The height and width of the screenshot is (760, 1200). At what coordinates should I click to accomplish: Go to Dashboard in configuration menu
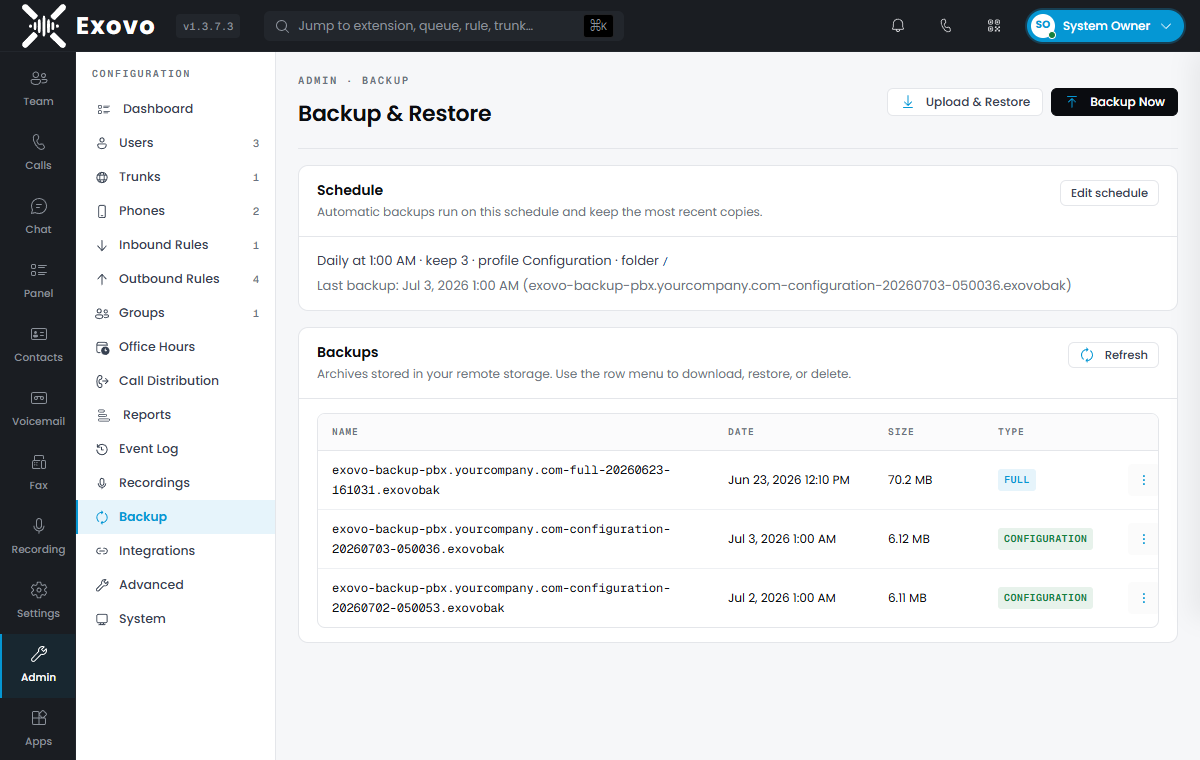175,109
